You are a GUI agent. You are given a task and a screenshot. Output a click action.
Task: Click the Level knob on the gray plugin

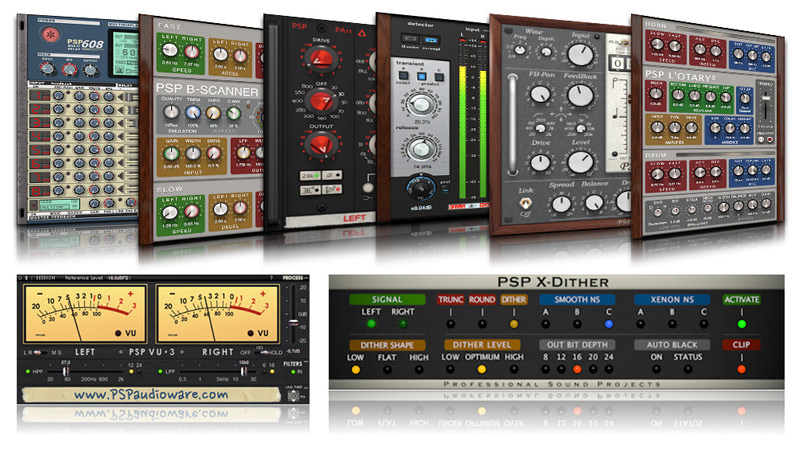pos(581,162)
